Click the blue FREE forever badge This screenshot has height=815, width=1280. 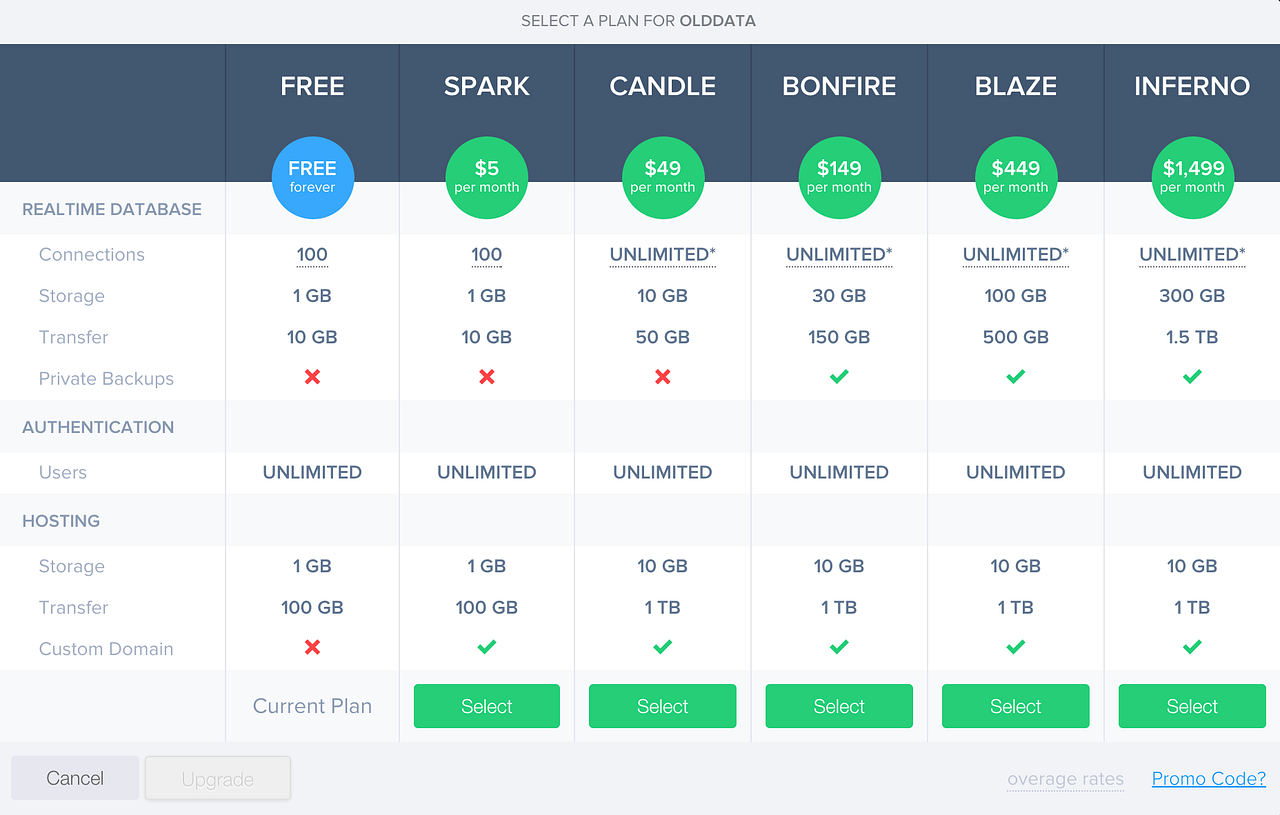click(312, 177)
